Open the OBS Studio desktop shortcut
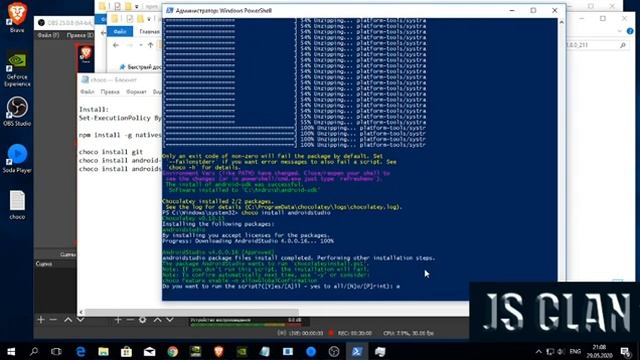The width and height of the screenshot is (640, 360). (x=17, y=111)
